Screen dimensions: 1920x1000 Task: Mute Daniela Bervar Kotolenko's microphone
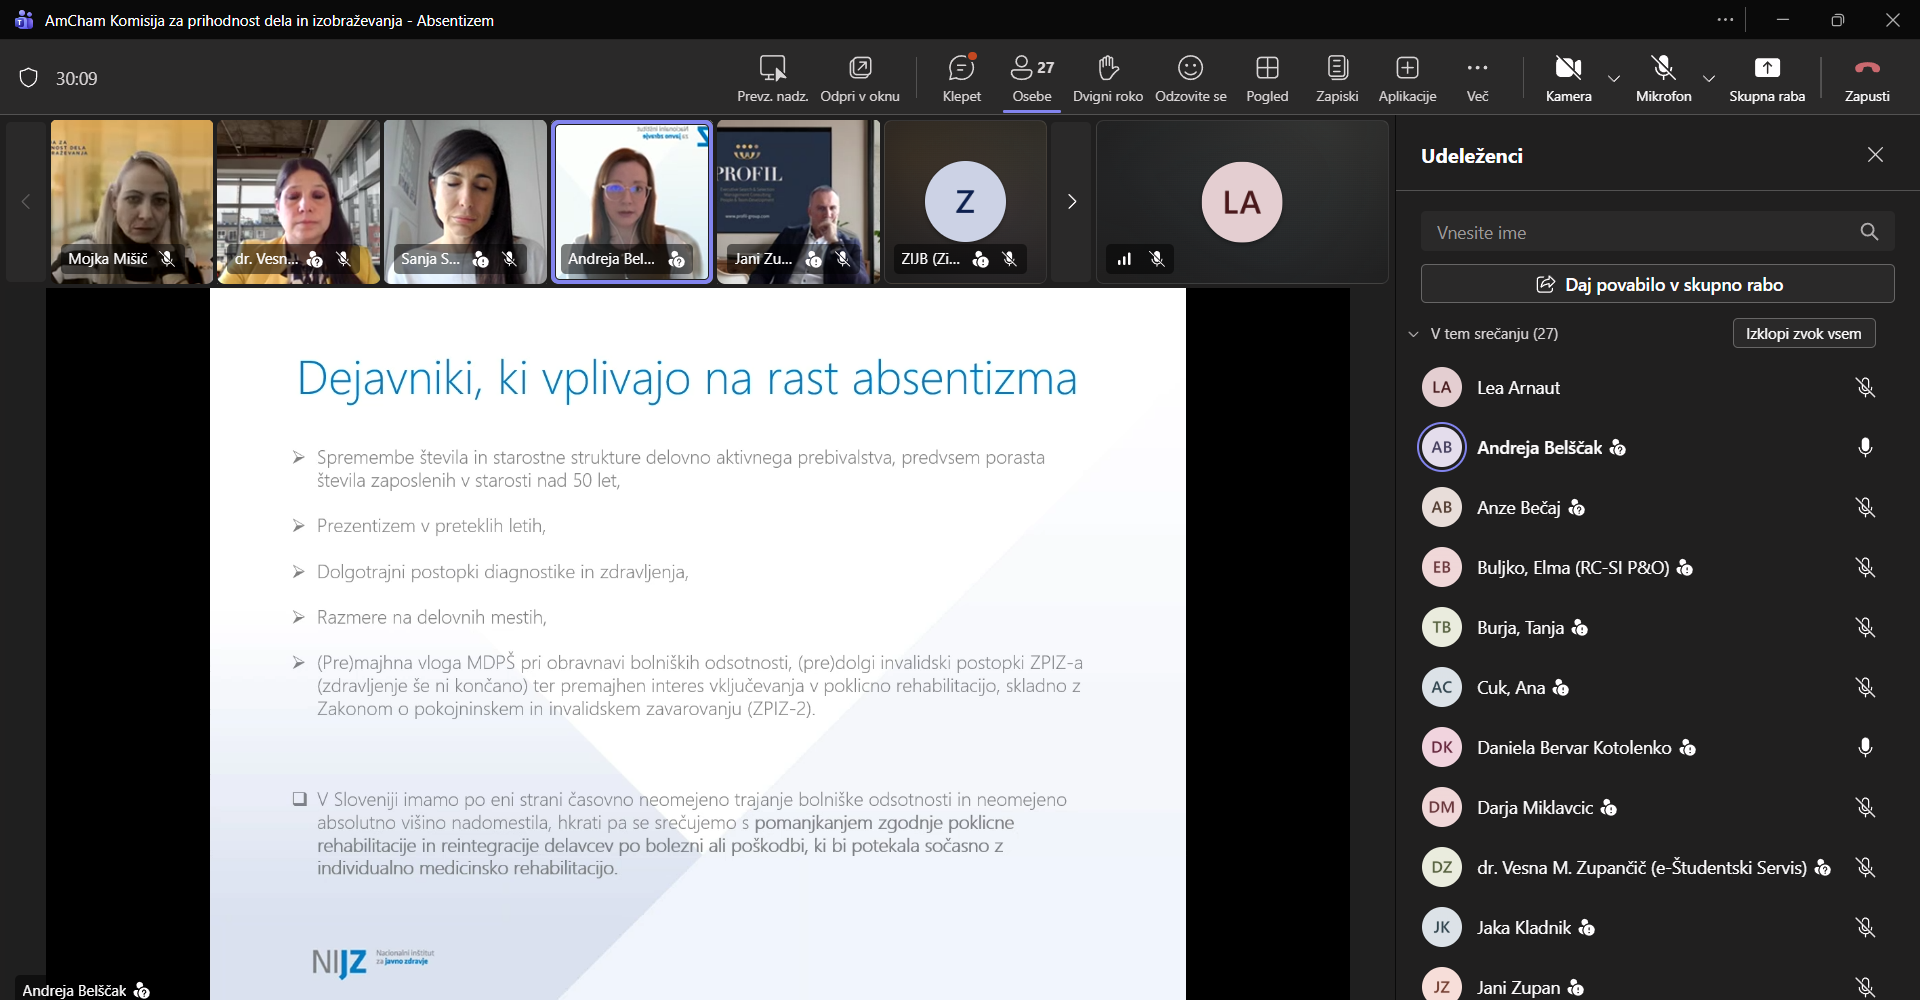click(1865, 748)
